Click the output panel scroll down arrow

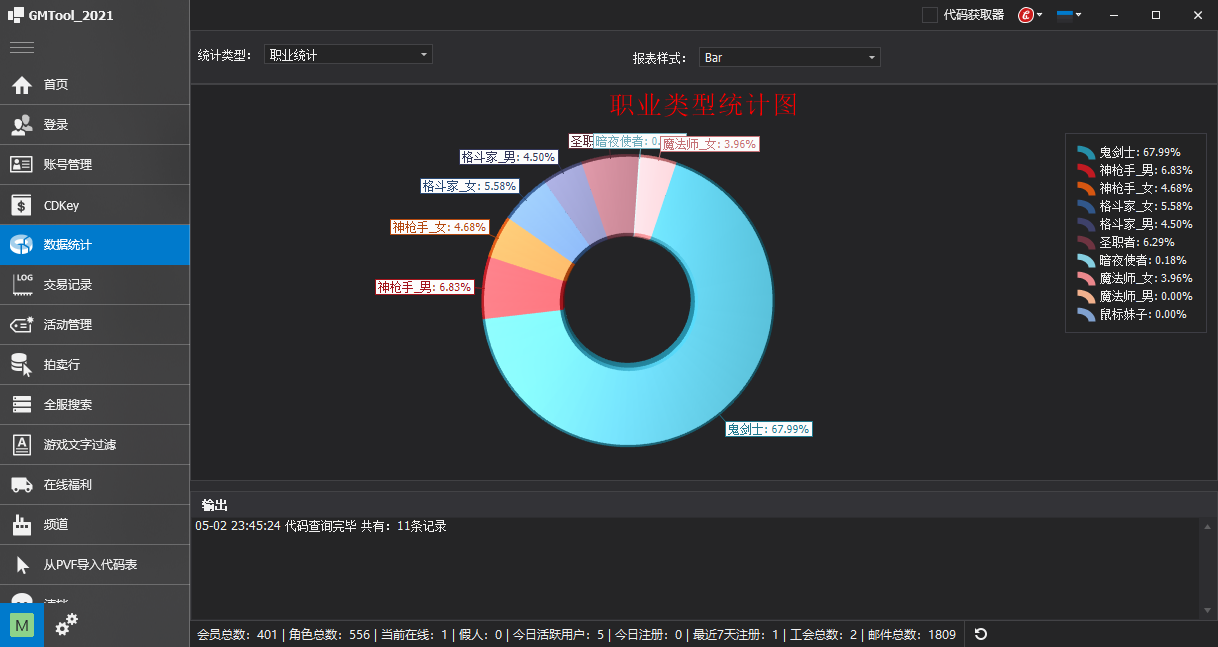click(x=1208, y=609)
